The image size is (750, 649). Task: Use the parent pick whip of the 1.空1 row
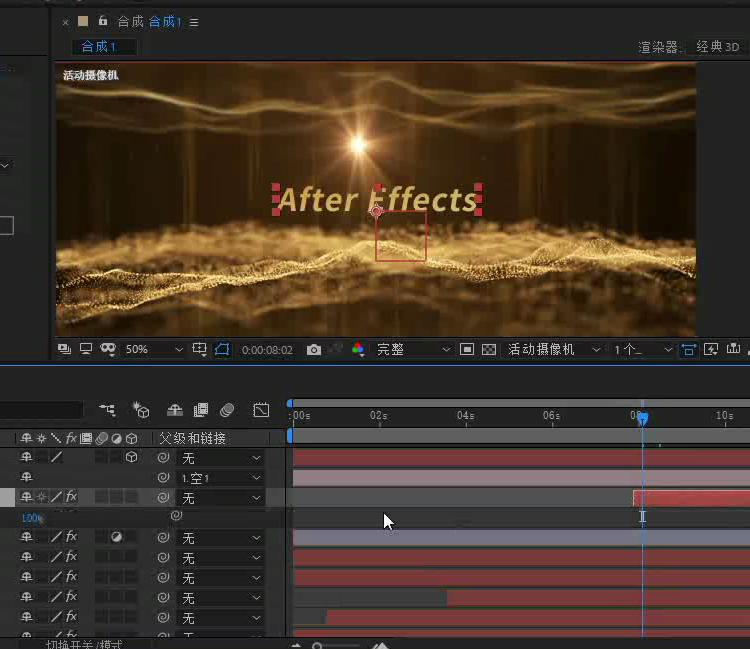[163, 477]
